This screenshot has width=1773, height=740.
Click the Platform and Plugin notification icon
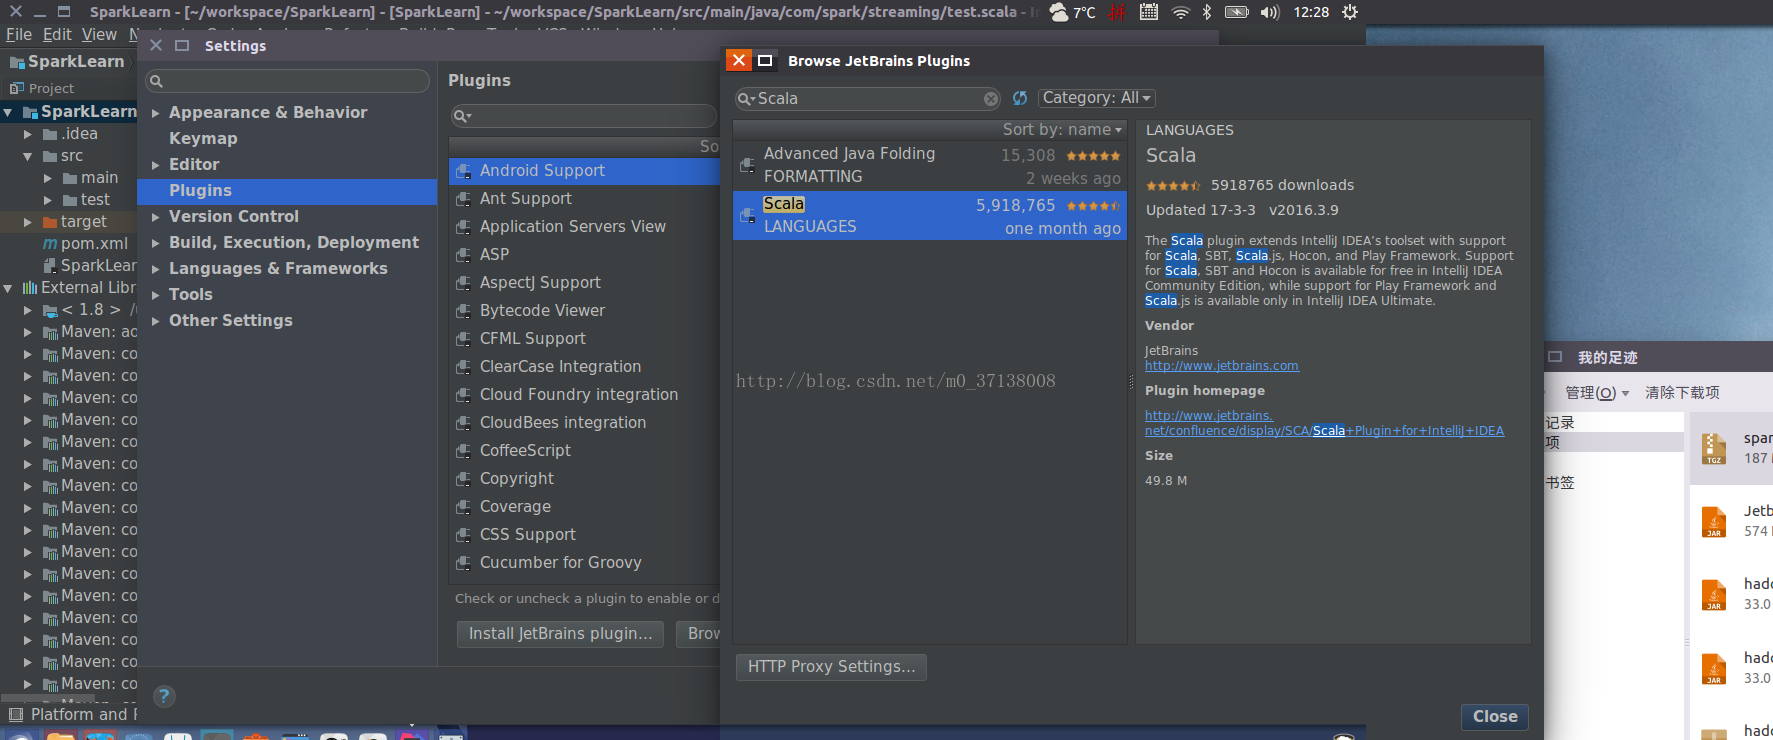click(x=16, y=714)
